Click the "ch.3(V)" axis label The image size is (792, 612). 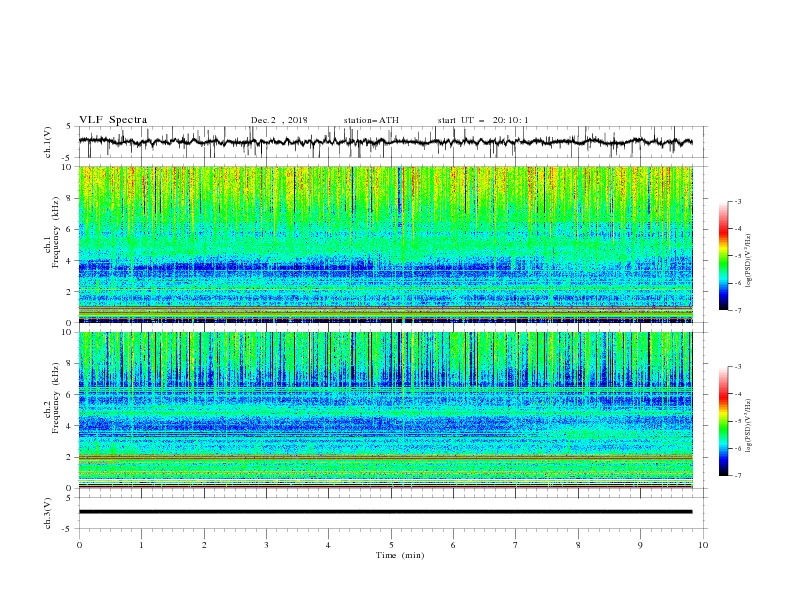pyautogui.click(x=48, y=513)
